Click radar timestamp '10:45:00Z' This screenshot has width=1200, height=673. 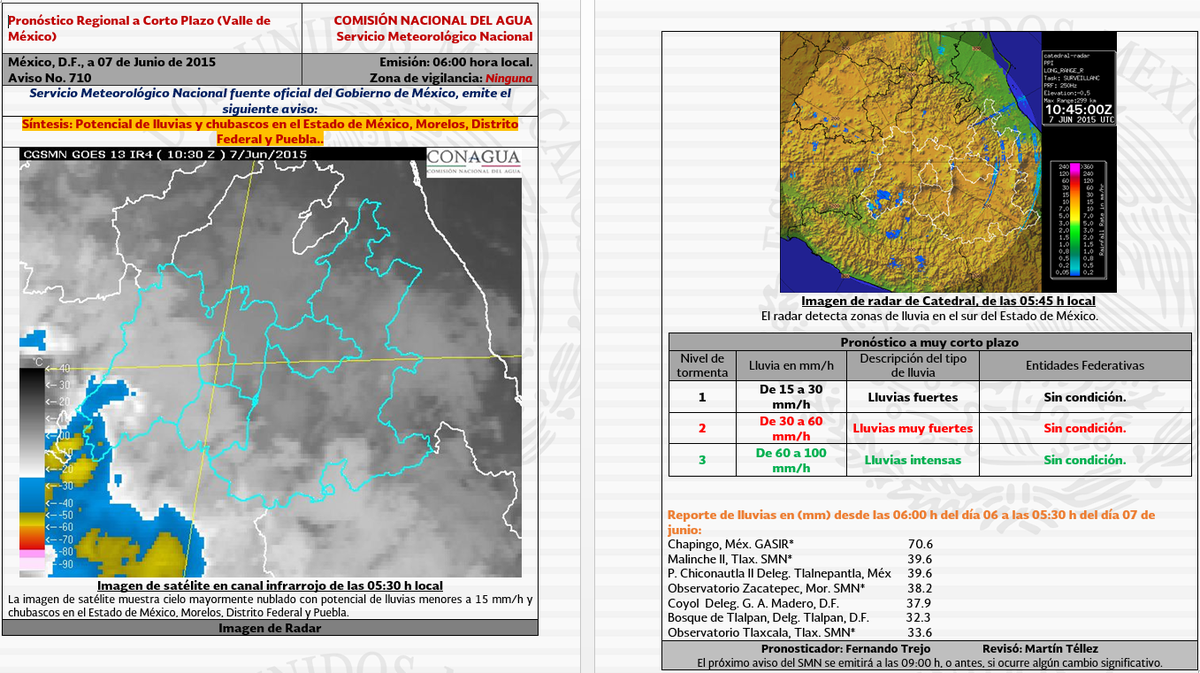(x=1077, y=109)
